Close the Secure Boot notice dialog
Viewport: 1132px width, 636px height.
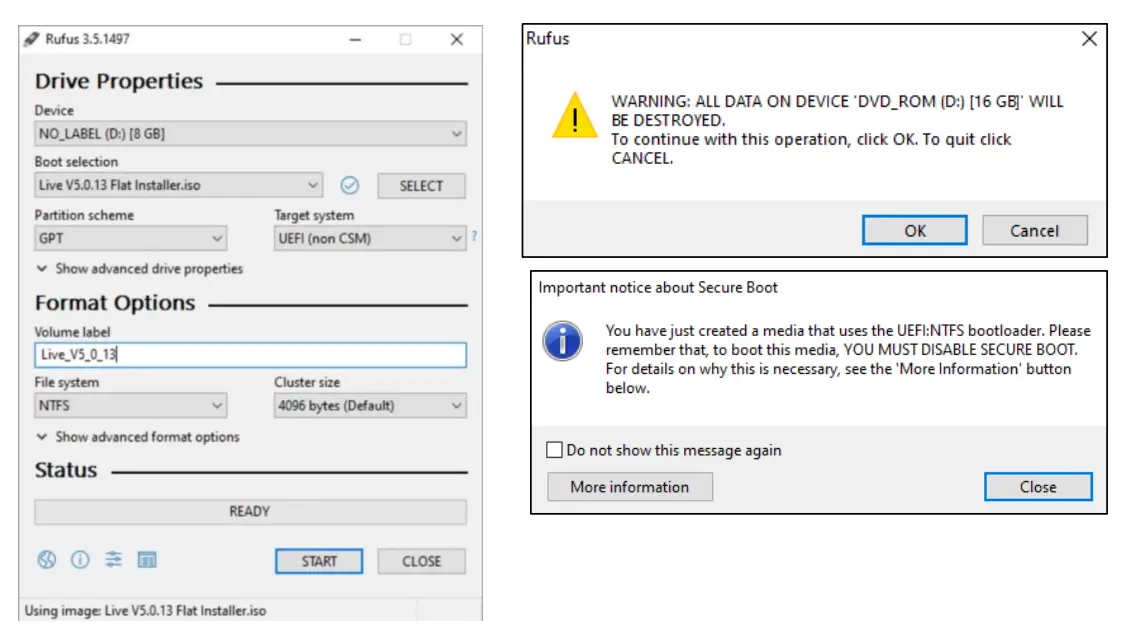point(1038,487)
